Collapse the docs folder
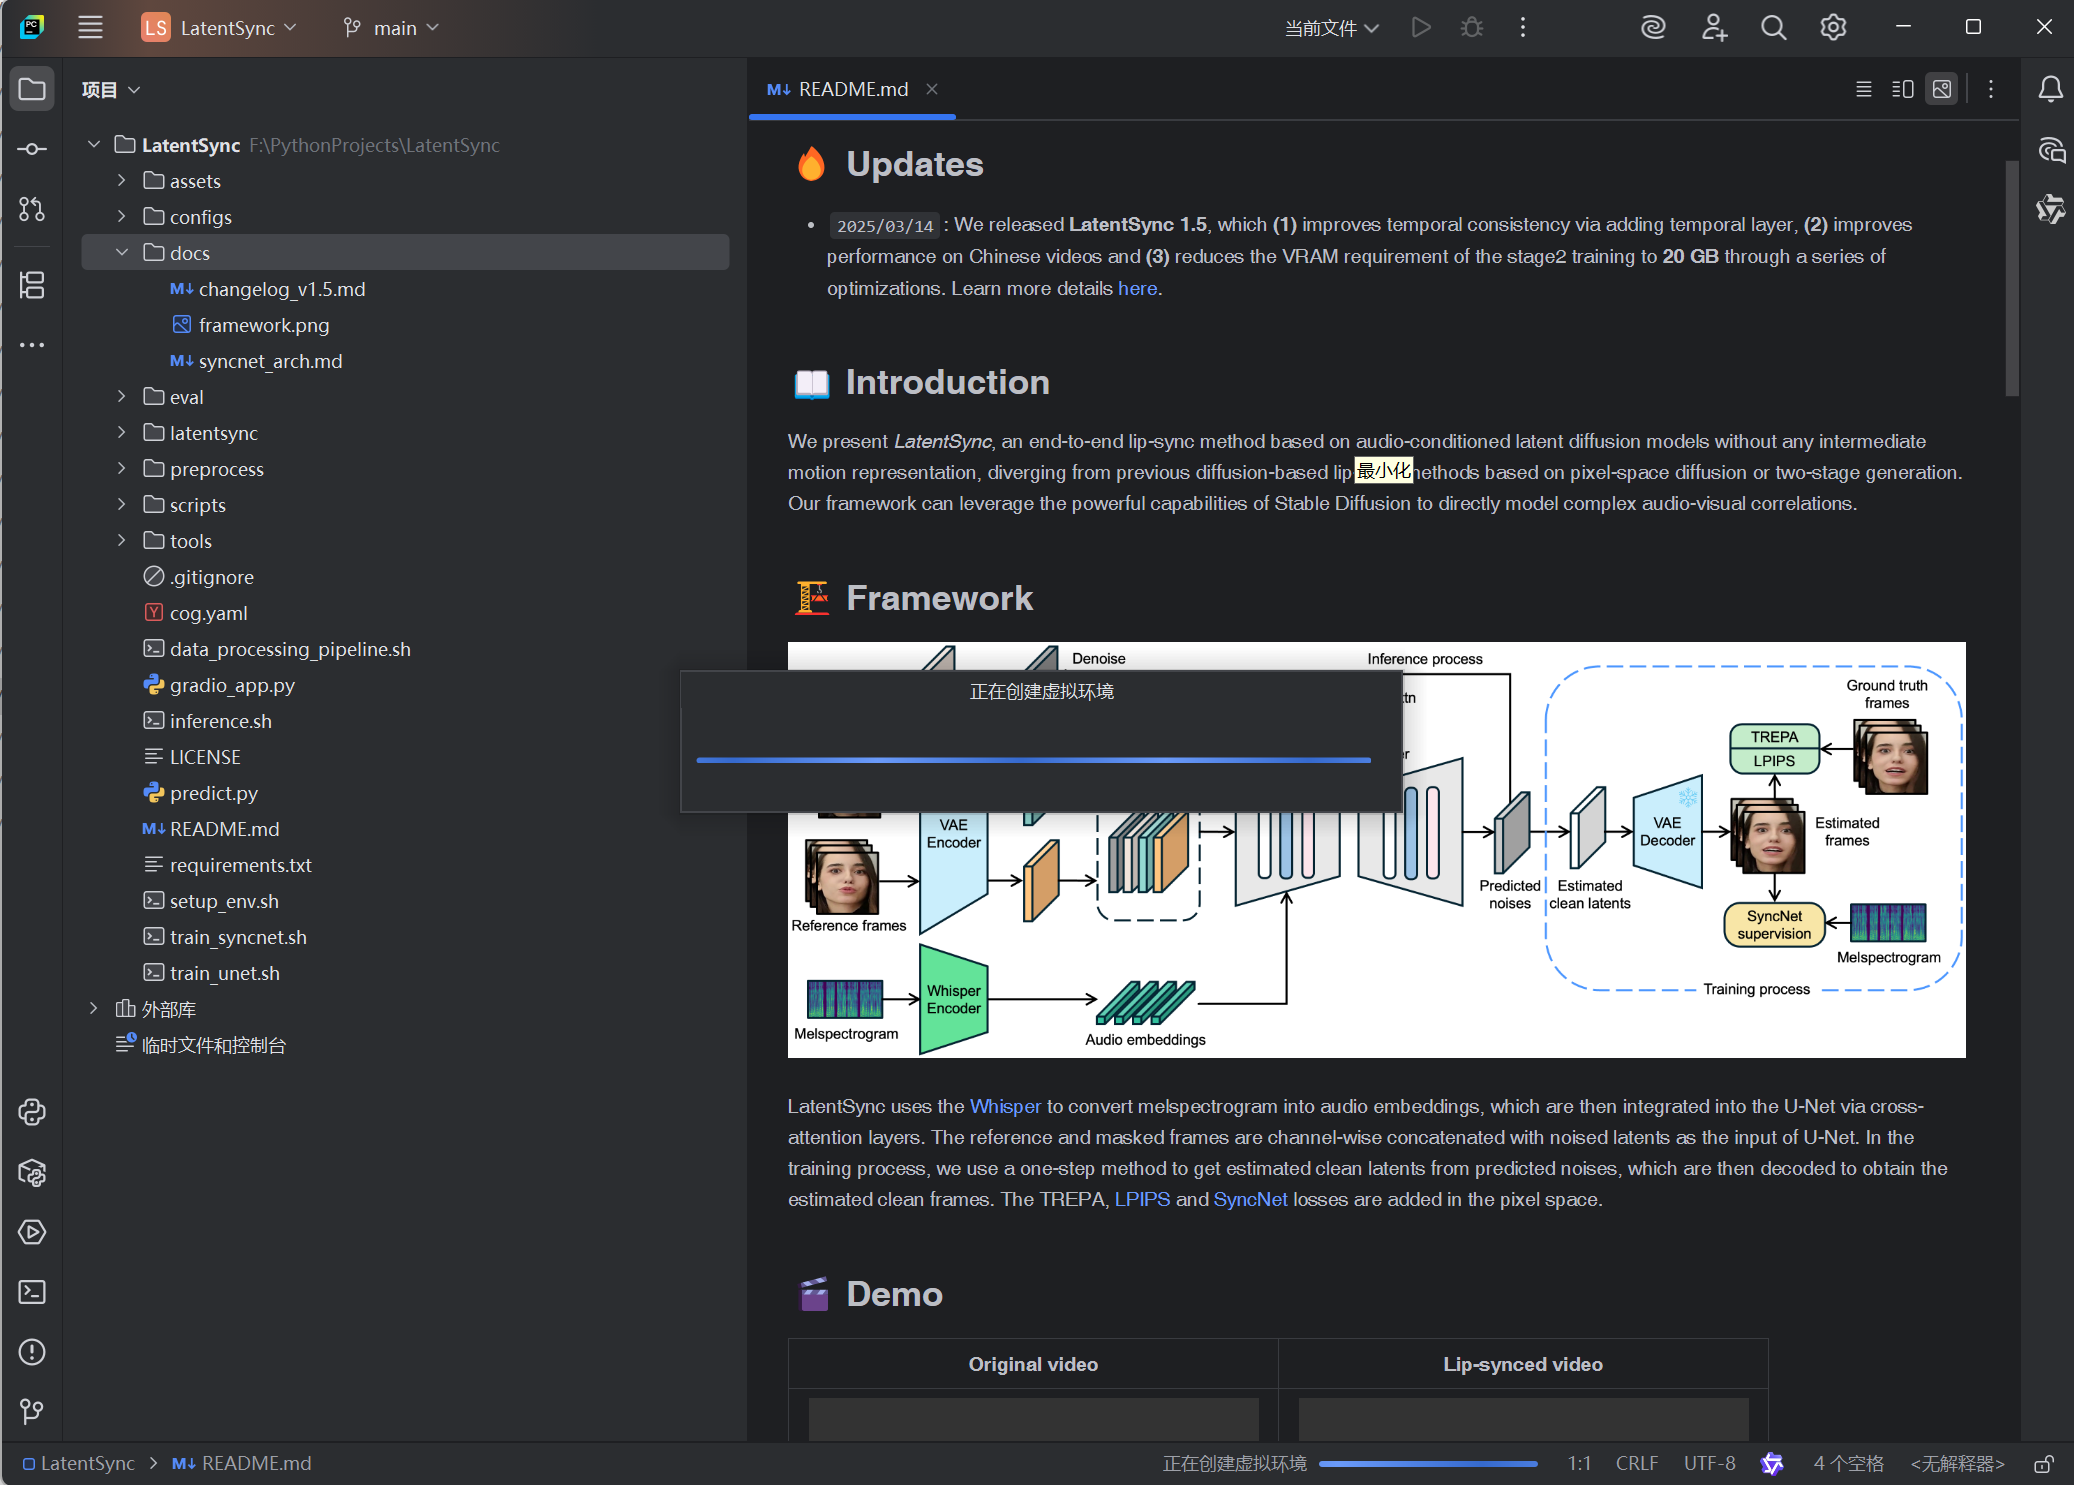 point(121,253)
